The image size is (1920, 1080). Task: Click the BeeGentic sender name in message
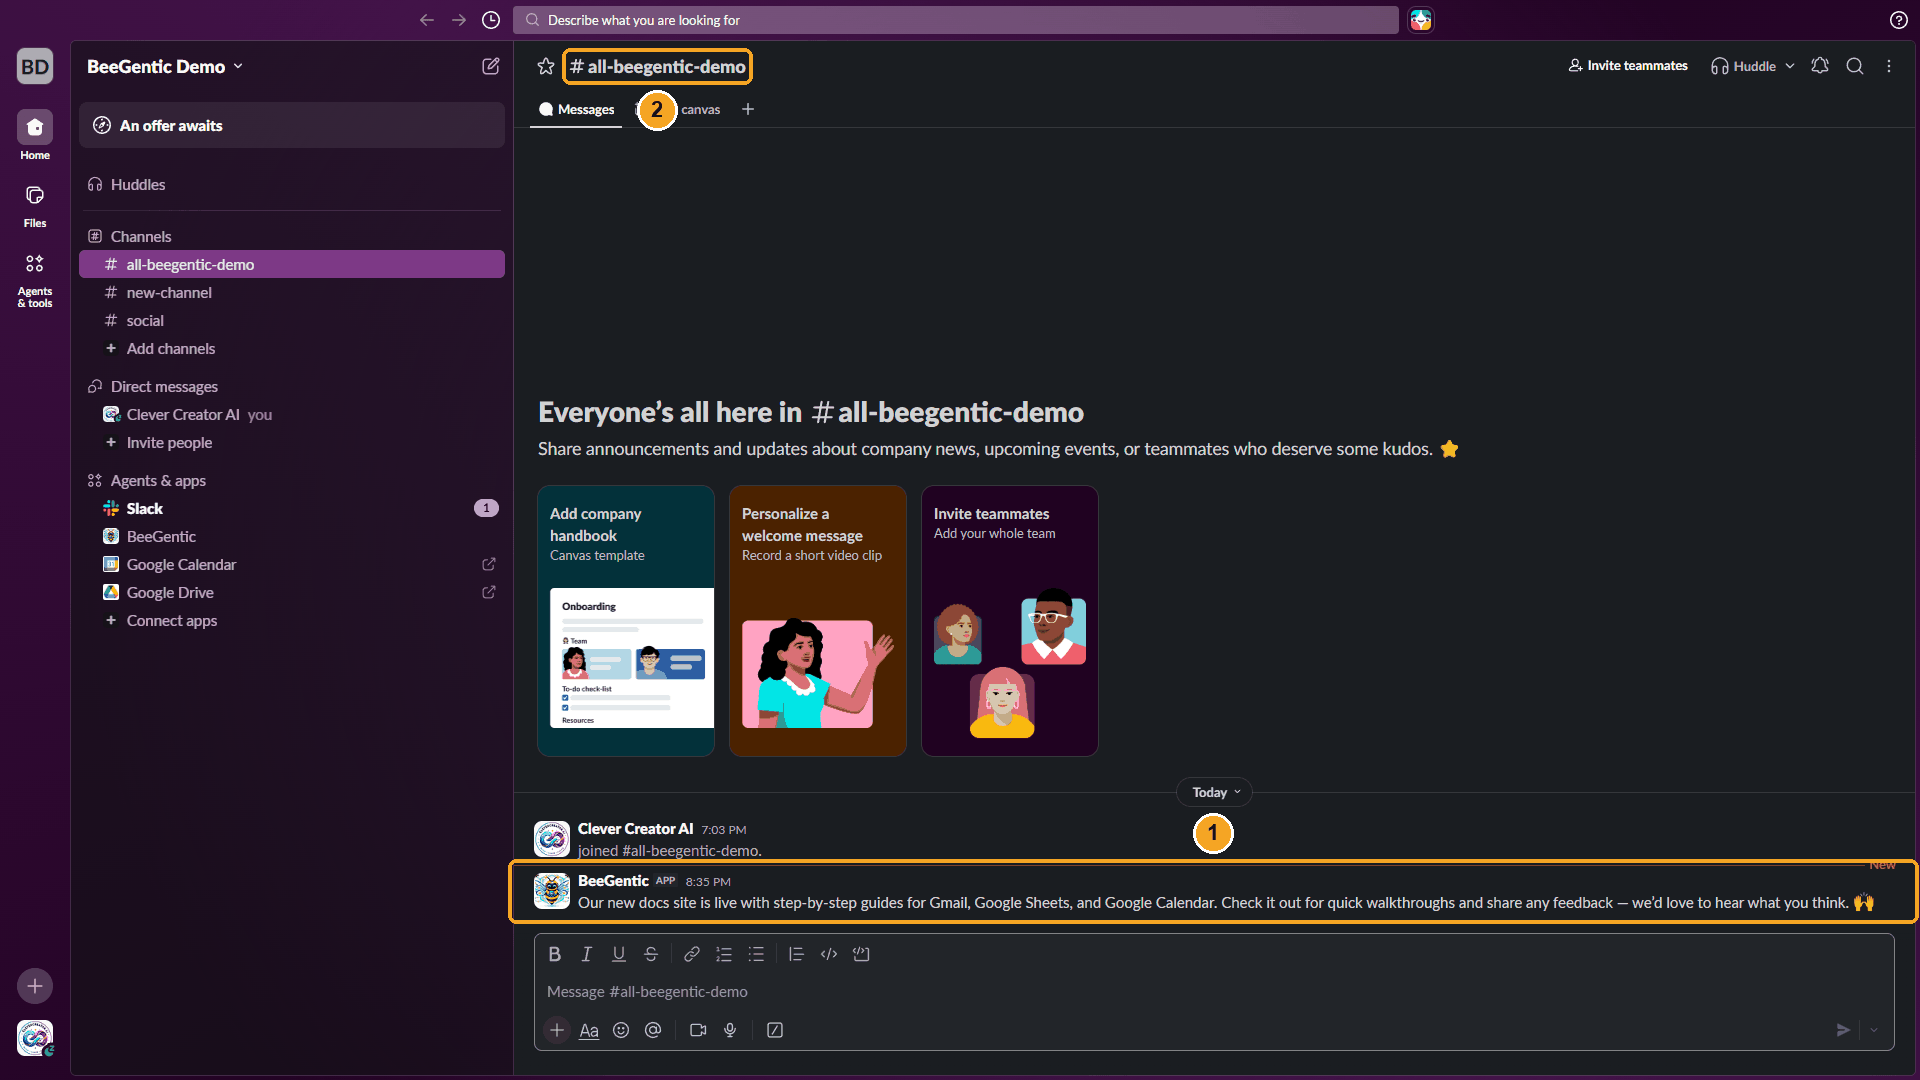(x=613, y=881)
